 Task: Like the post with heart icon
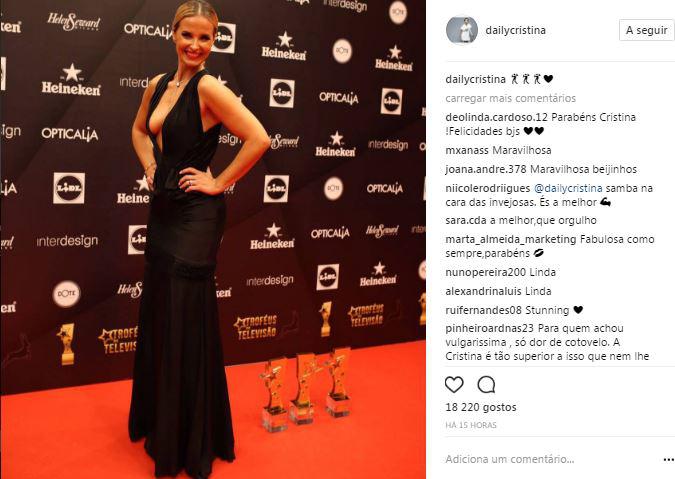(454, 384)
